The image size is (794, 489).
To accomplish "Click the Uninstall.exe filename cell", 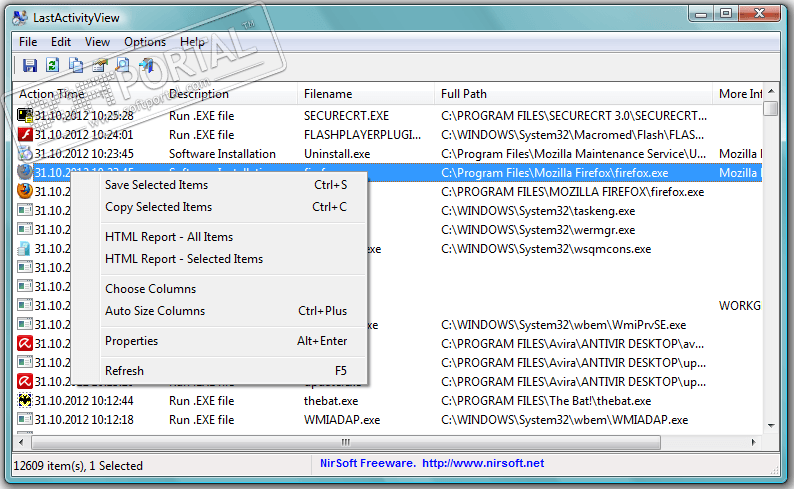I will coord(337,154).
